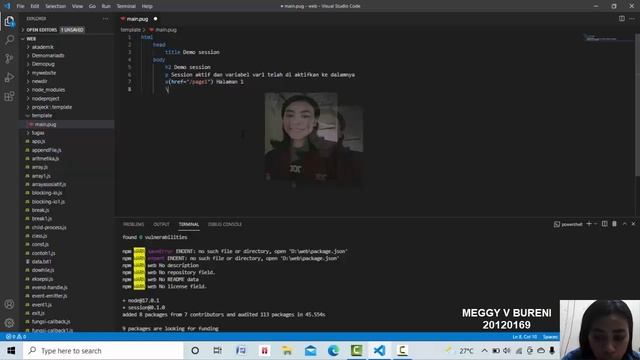Viewport: 640px width, 360px height.
Task: Open Task View on taskbar
Action: [x=218, y=351]
